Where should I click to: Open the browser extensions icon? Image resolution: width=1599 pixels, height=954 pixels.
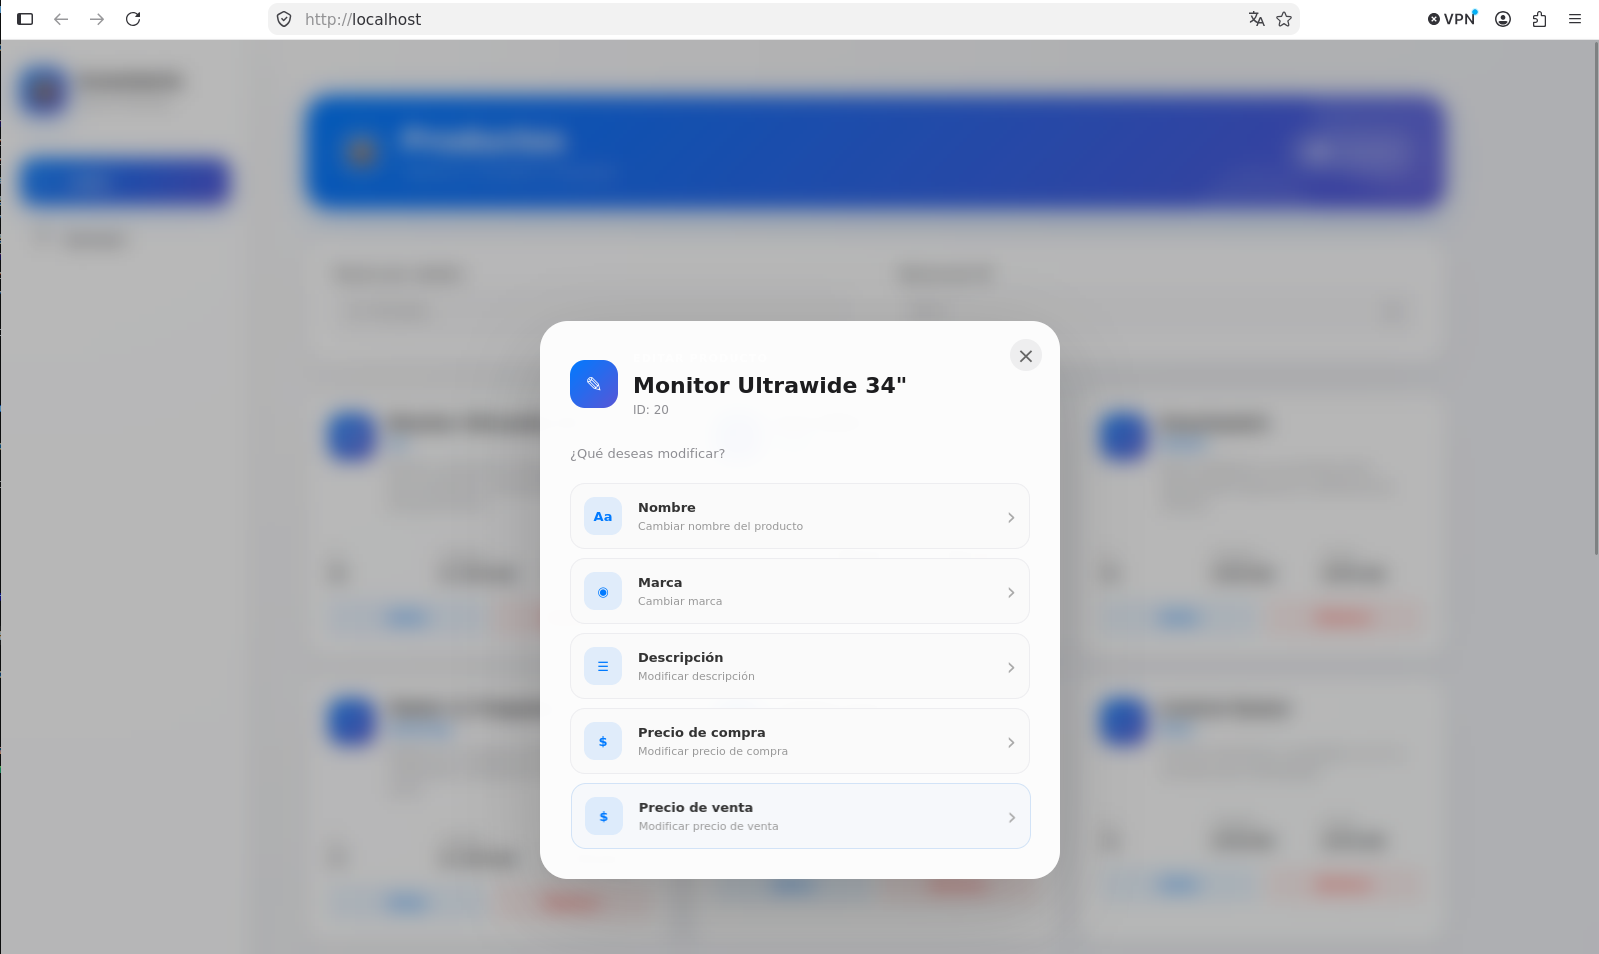[1539, 19]
